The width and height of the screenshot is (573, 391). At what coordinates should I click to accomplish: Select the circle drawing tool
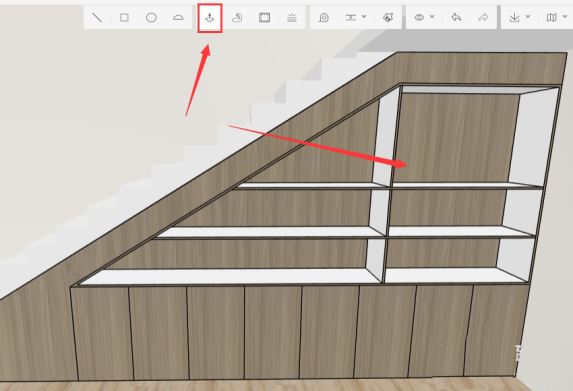coord(151,18)
